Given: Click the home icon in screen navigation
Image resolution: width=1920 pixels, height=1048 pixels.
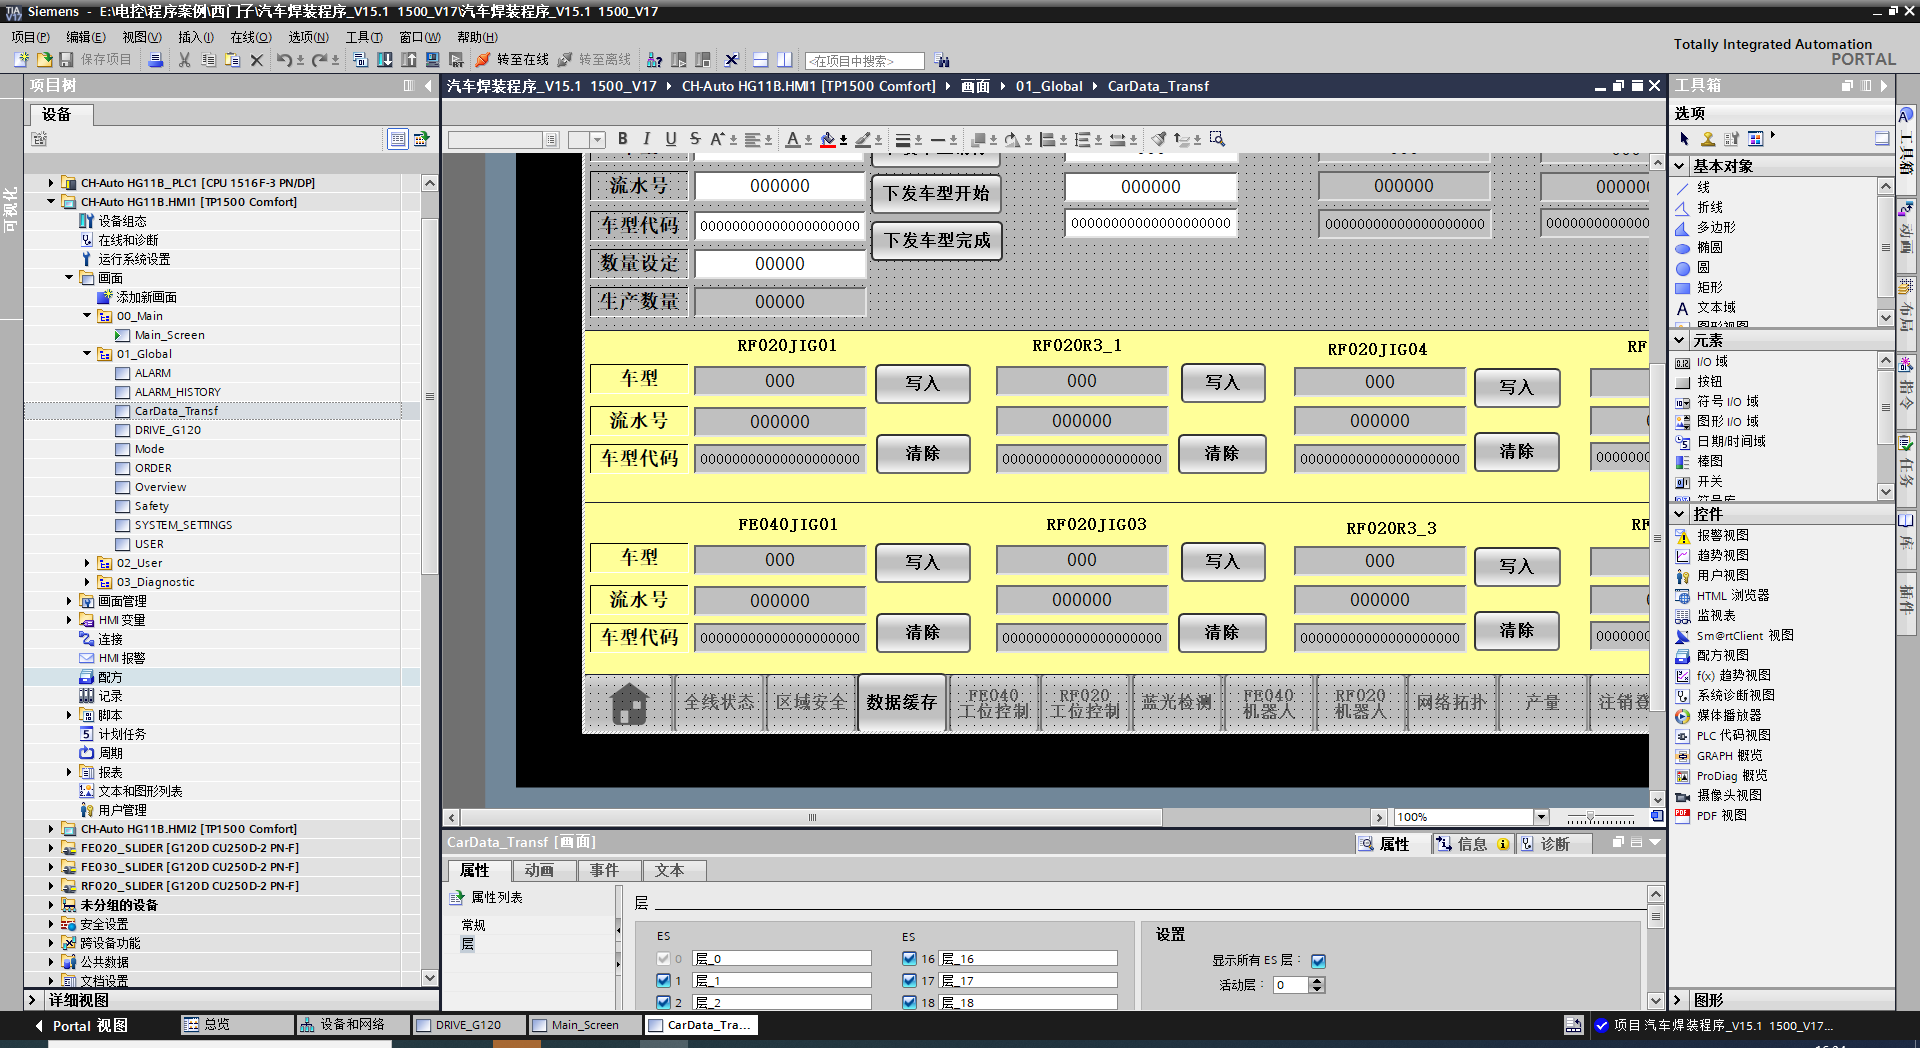Looking at the screenshot, I should 629,703.
